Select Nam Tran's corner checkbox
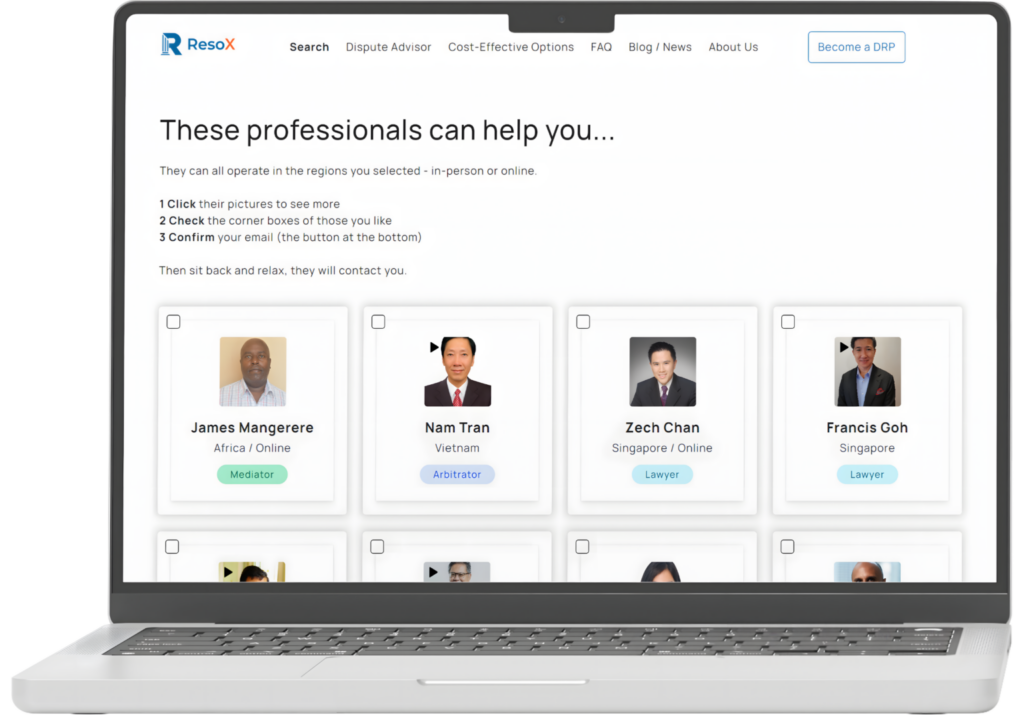This screenshot has height=715, width=1024. point(378,322)
